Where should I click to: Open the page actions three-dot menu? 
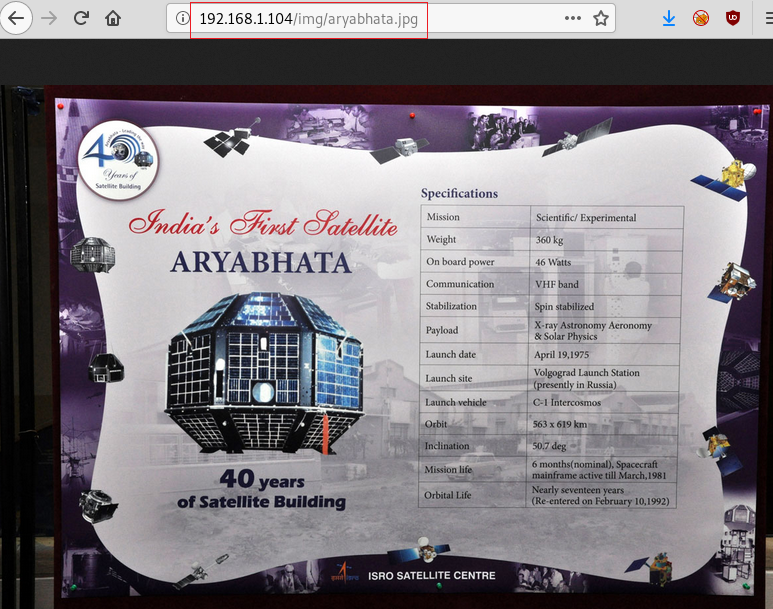click(572, 18)
